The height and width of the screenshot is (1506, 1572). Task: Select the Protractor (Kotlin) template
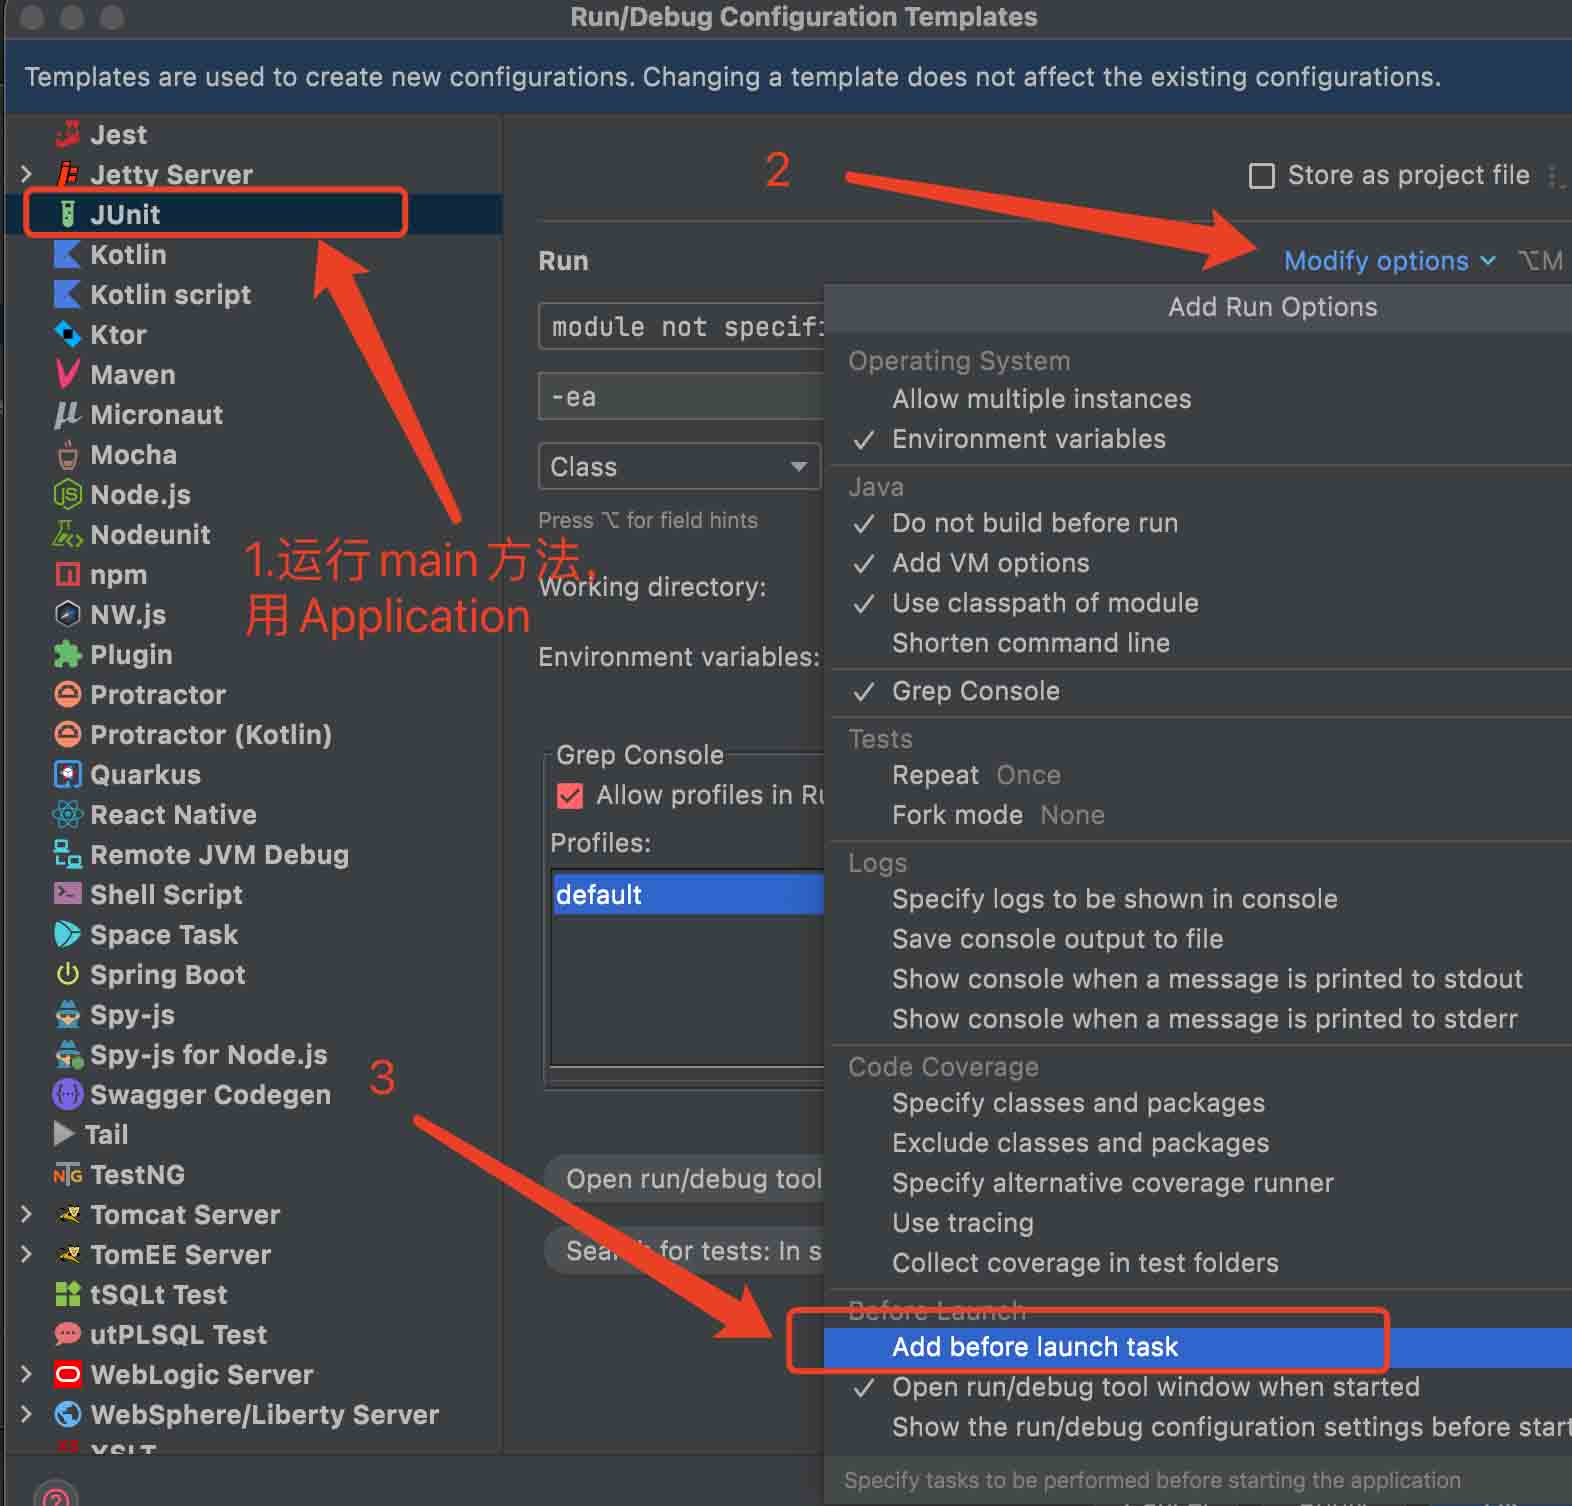(x=210, y=734)
